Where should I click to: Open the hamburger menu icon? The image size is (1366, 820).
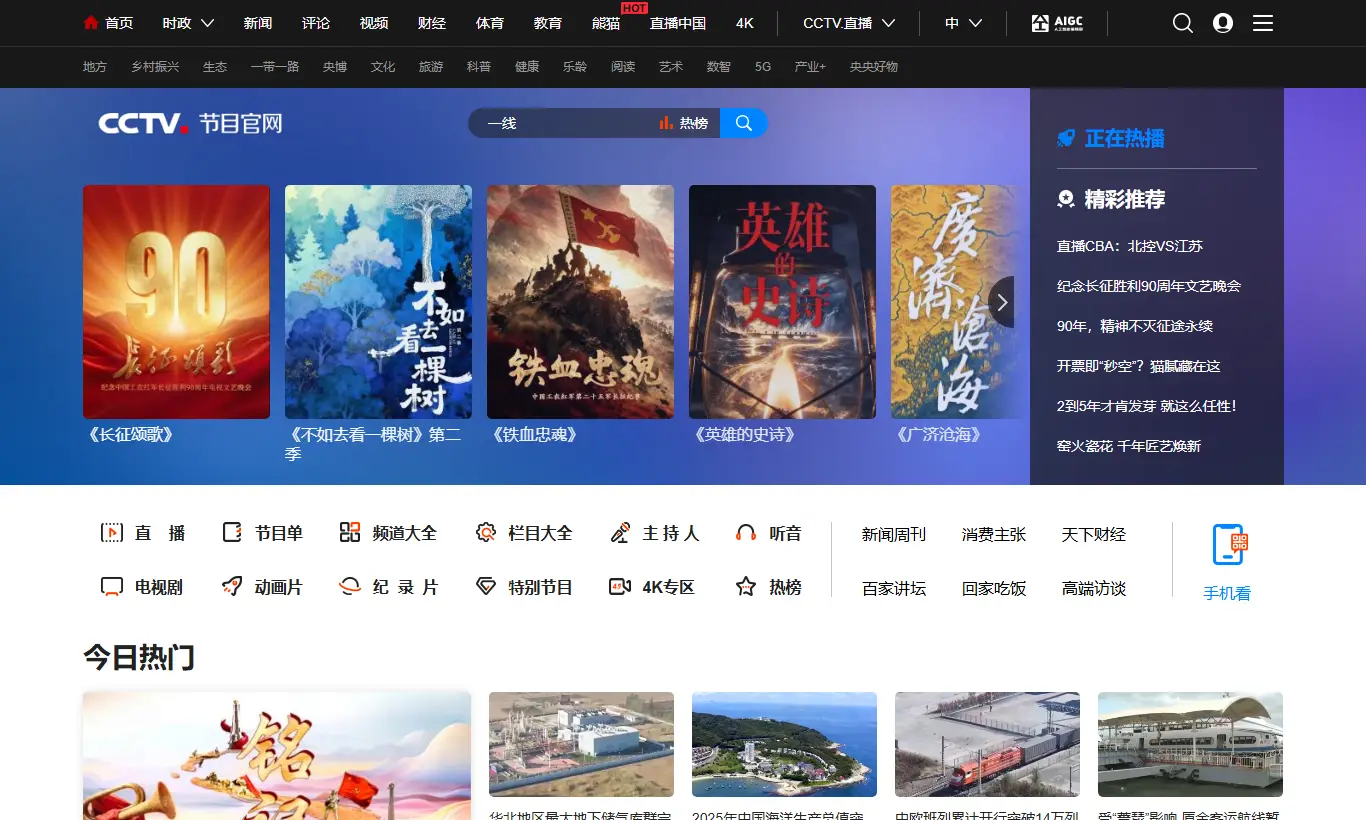pyautogui.click(x=1263, y=23)
